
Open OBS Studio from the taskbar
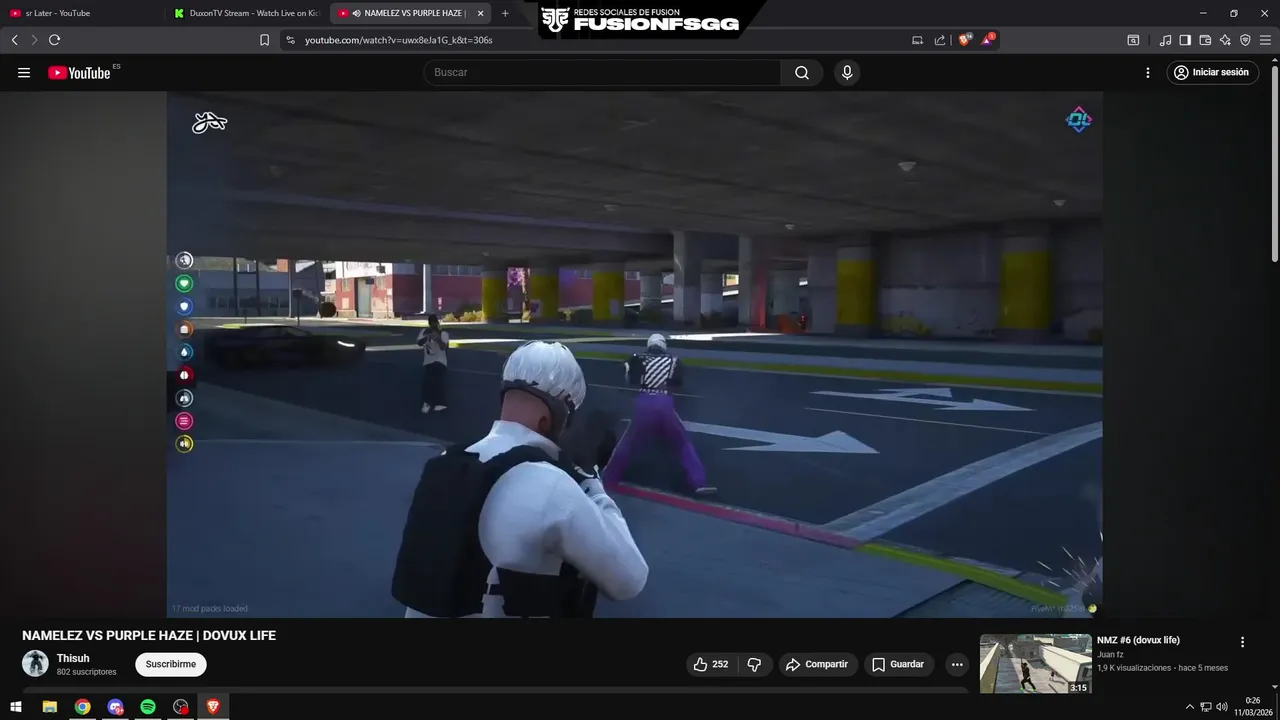[x=180, y=707]
